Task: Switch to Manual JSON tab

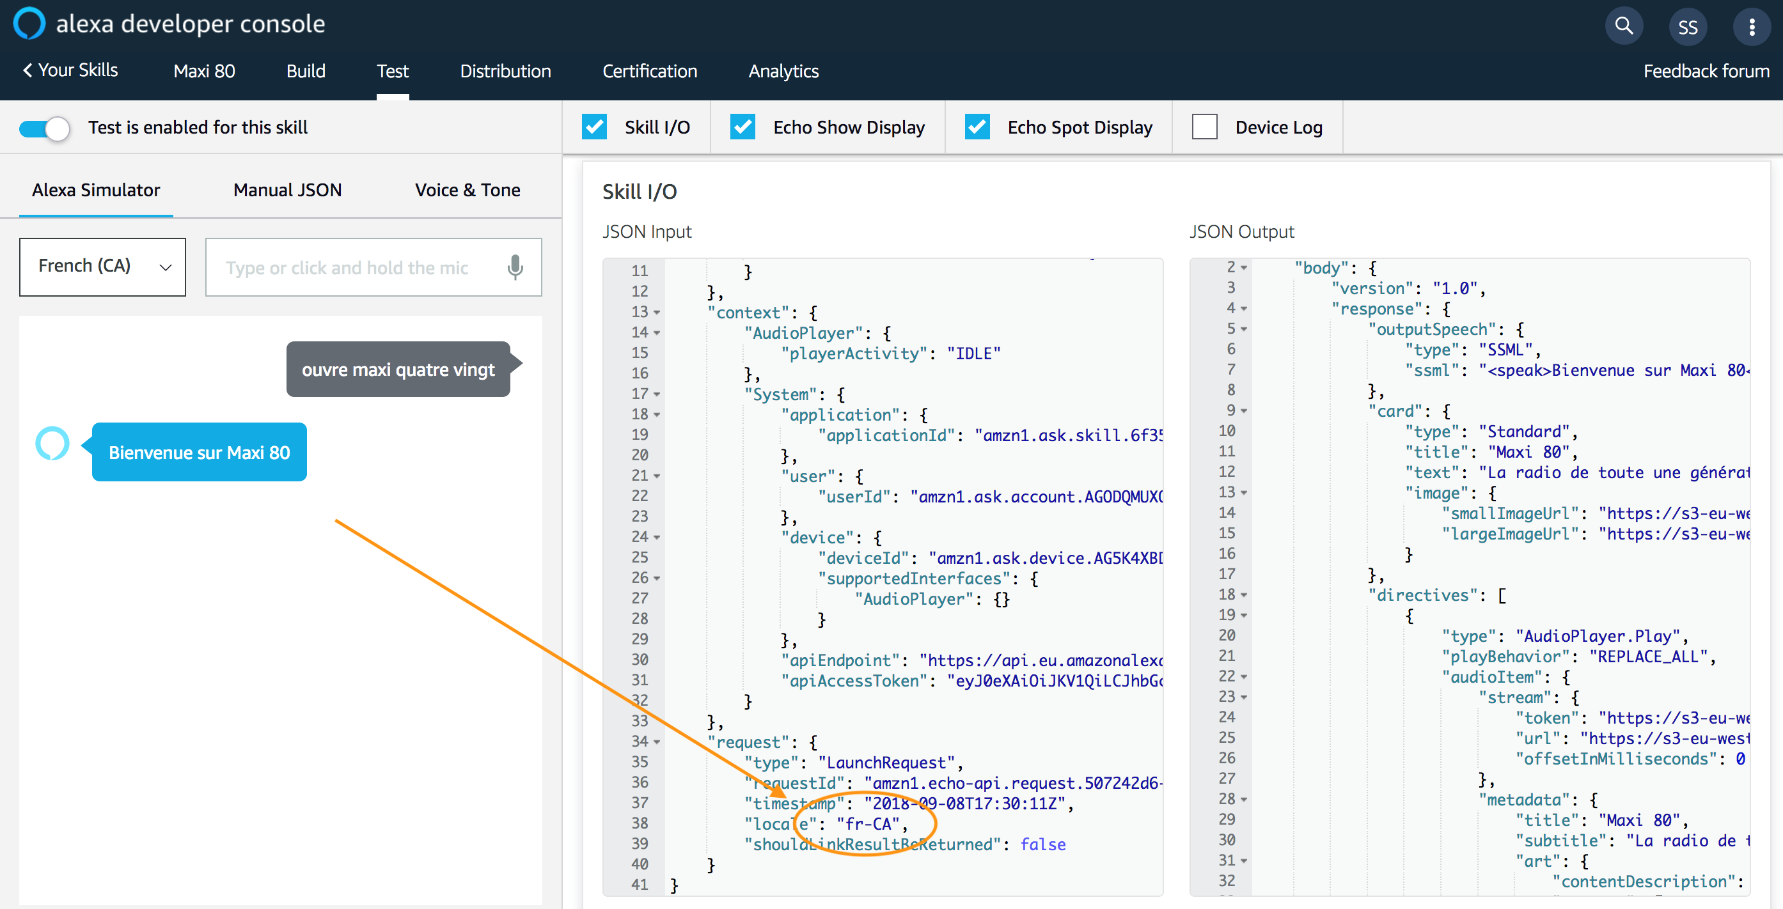Action: [288, 190]
